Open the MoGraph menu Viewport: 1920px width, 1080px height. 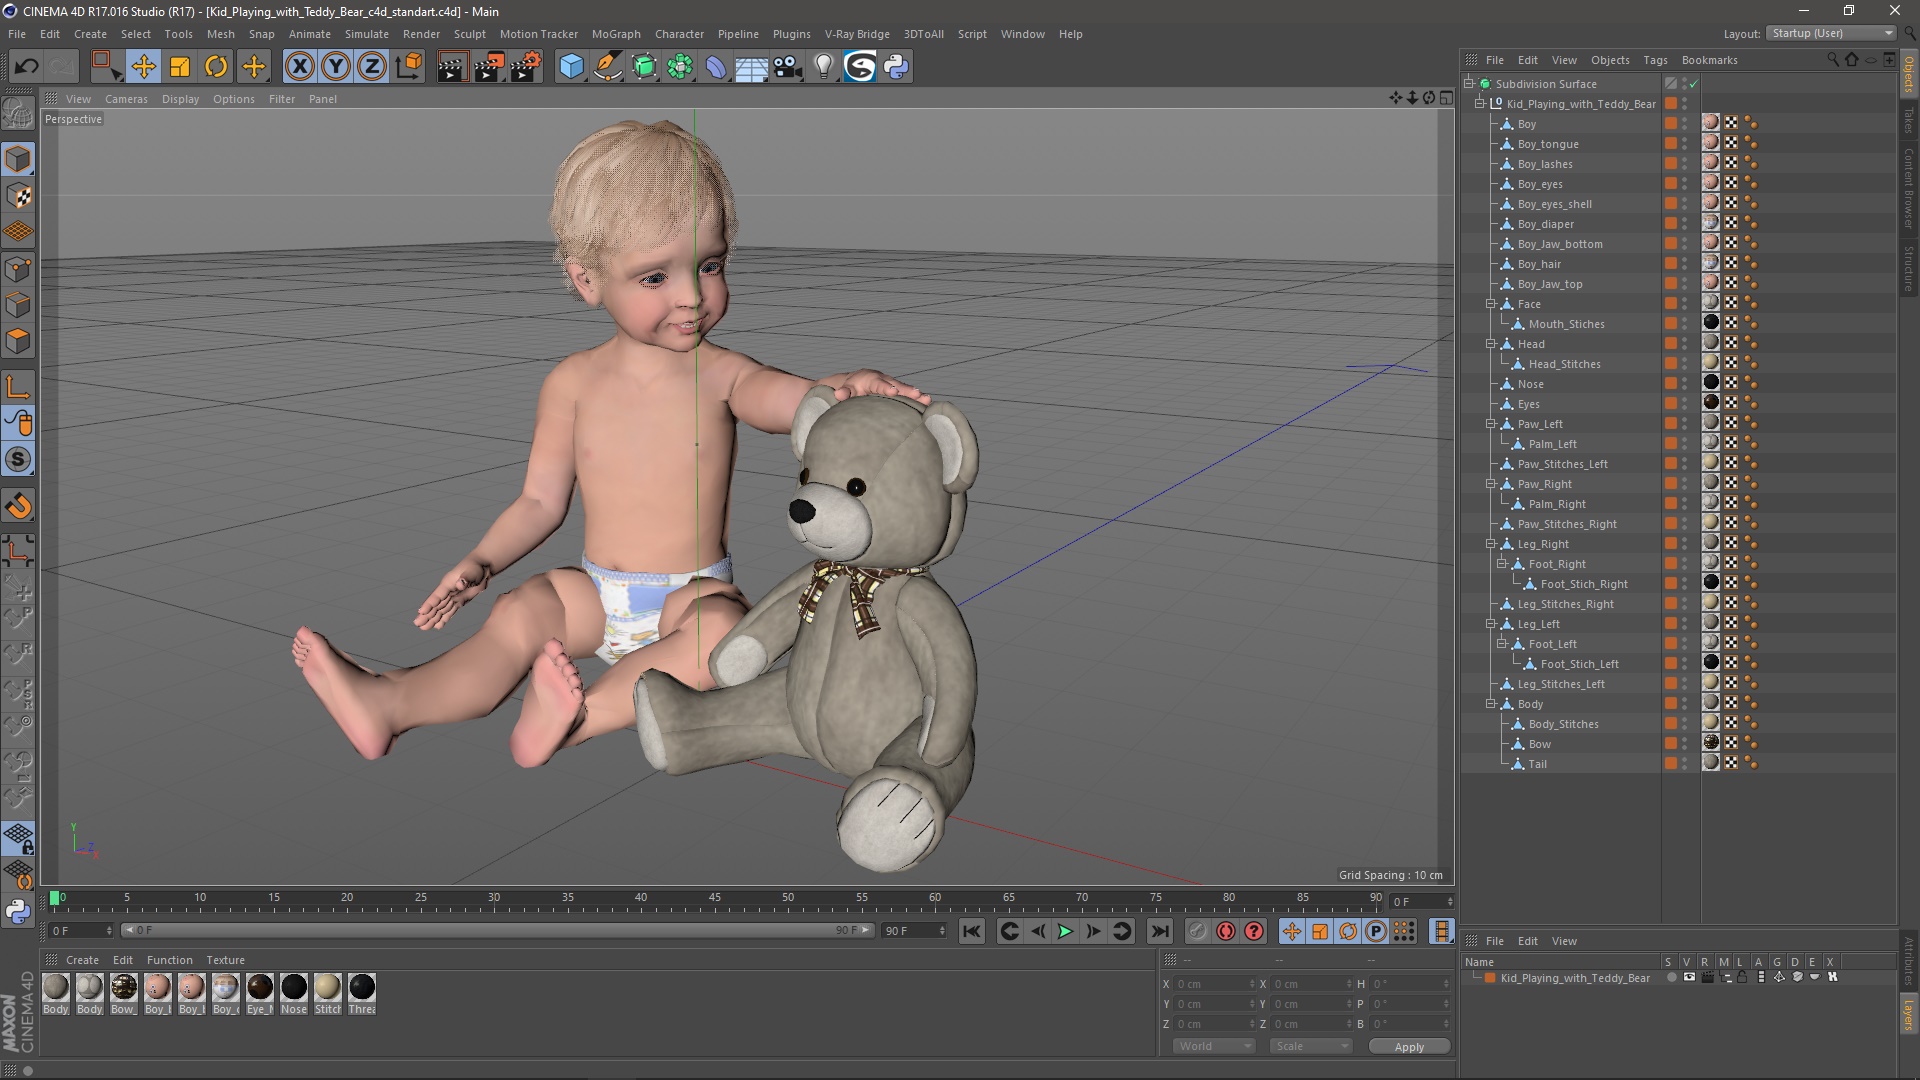coord(616,34)
